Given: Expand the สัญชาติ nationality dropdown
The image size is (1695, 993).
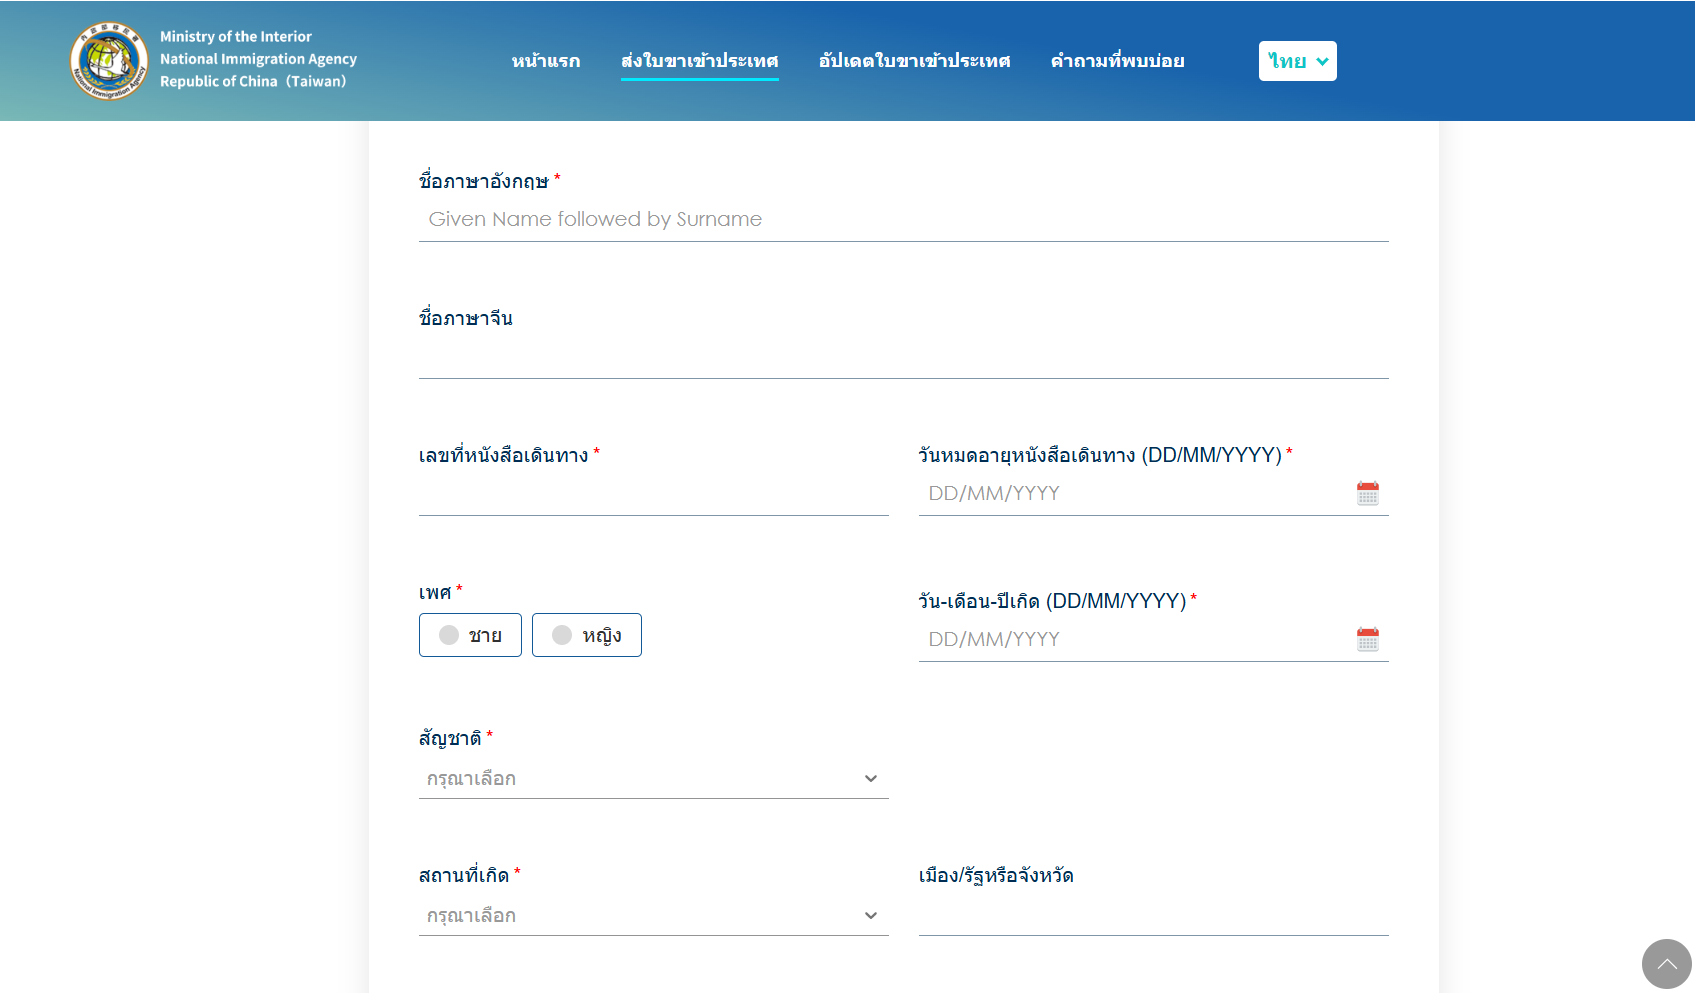Looking at the screenshot, I should click(640, 779).
